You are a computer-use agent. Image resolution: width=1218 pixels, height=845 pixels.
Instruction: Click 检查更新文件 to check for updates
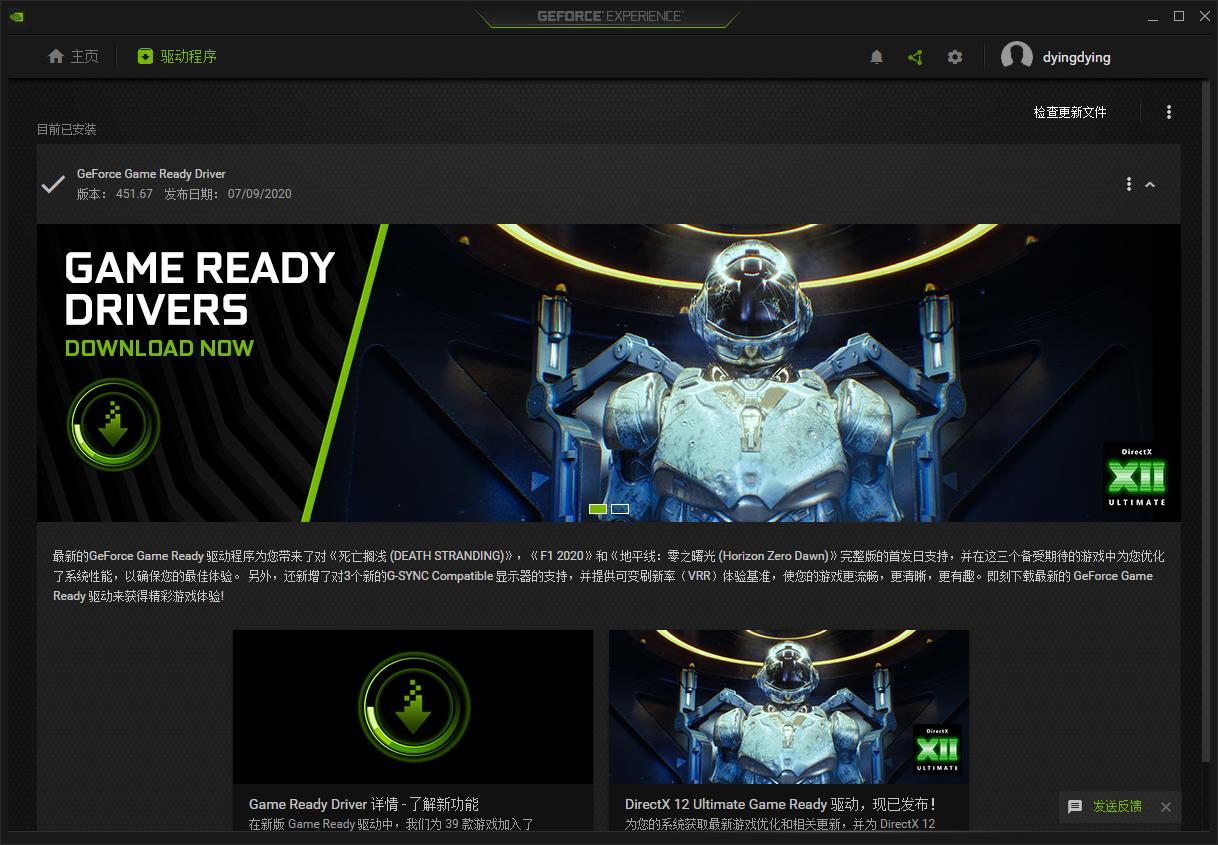coord(1070,112)
